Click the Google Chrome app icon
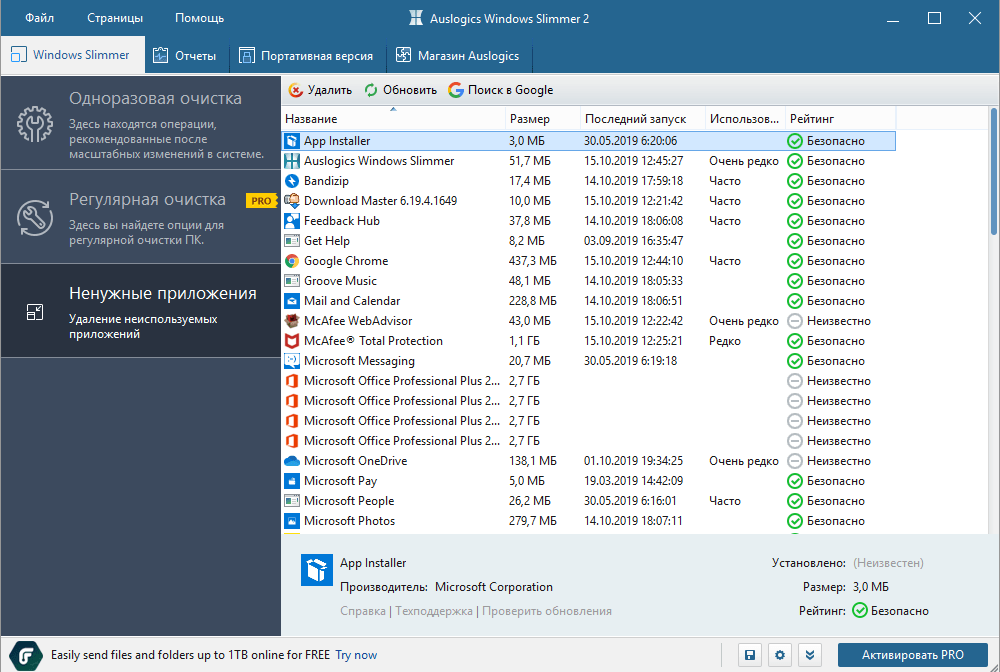Viewport: 1000px width, 672px height. (x=291, y=261)
